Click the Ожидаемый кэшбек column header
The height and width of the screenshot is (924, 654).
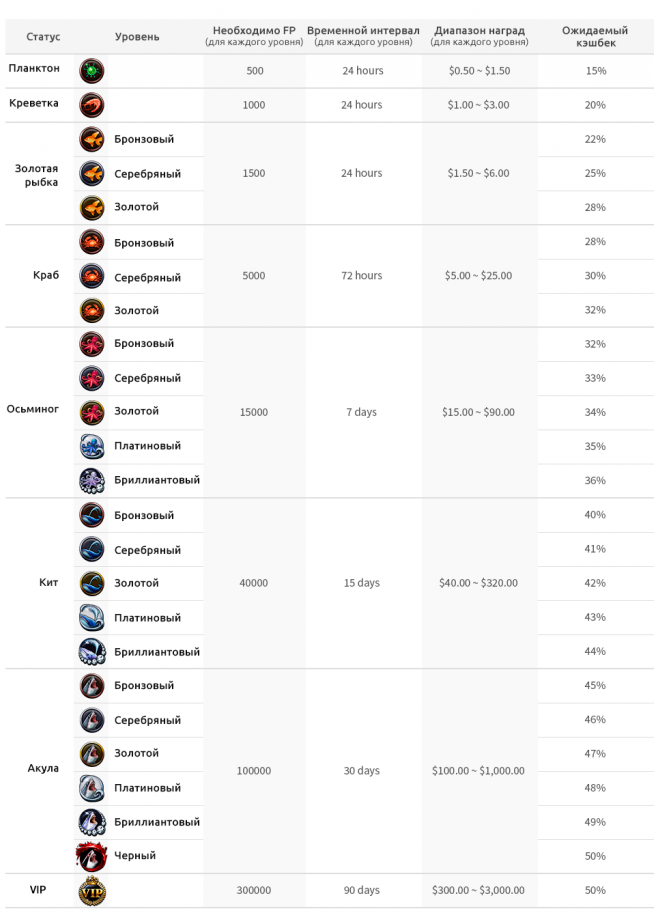595,37
